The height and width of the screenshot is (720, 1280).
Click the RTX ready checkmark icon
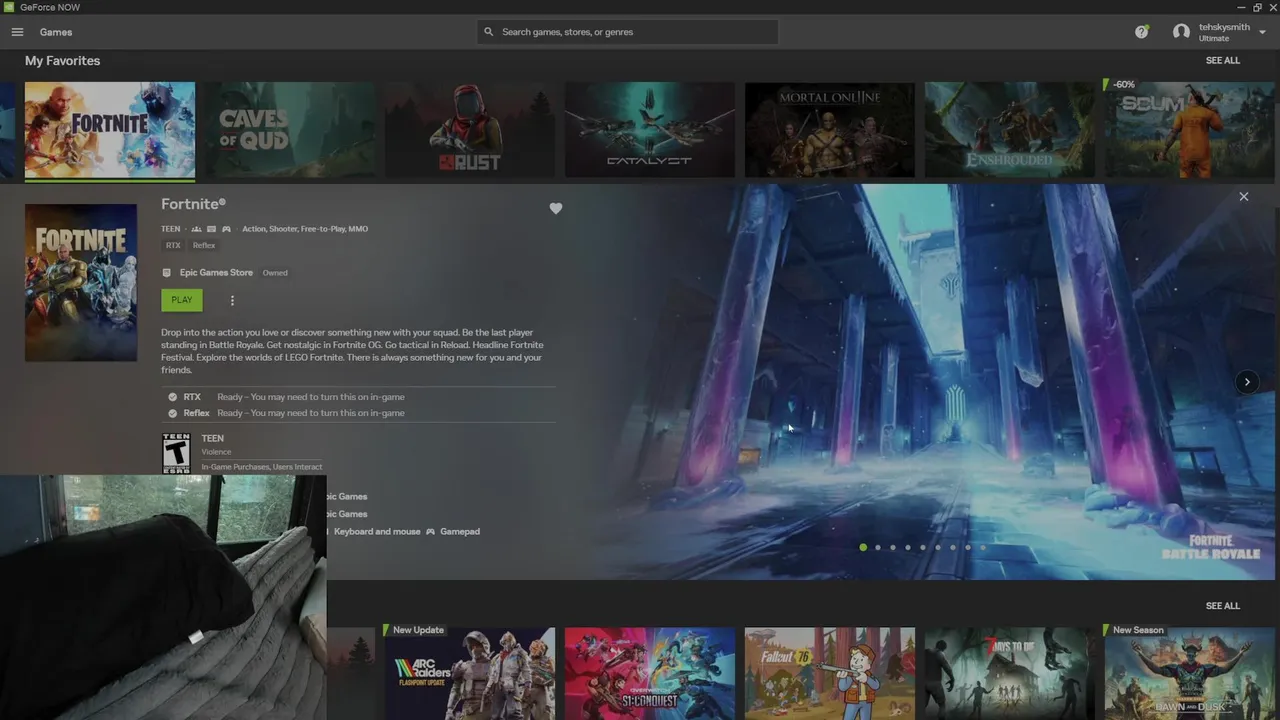[172, 397]
